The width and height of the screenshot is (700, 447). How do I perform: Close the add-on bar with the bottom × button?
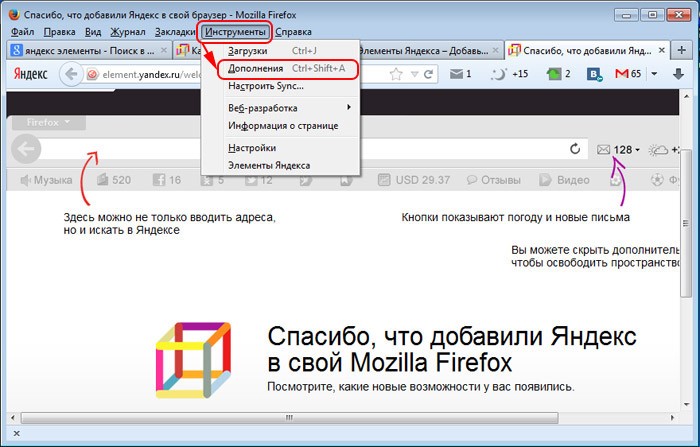click(x=16, y=434)
